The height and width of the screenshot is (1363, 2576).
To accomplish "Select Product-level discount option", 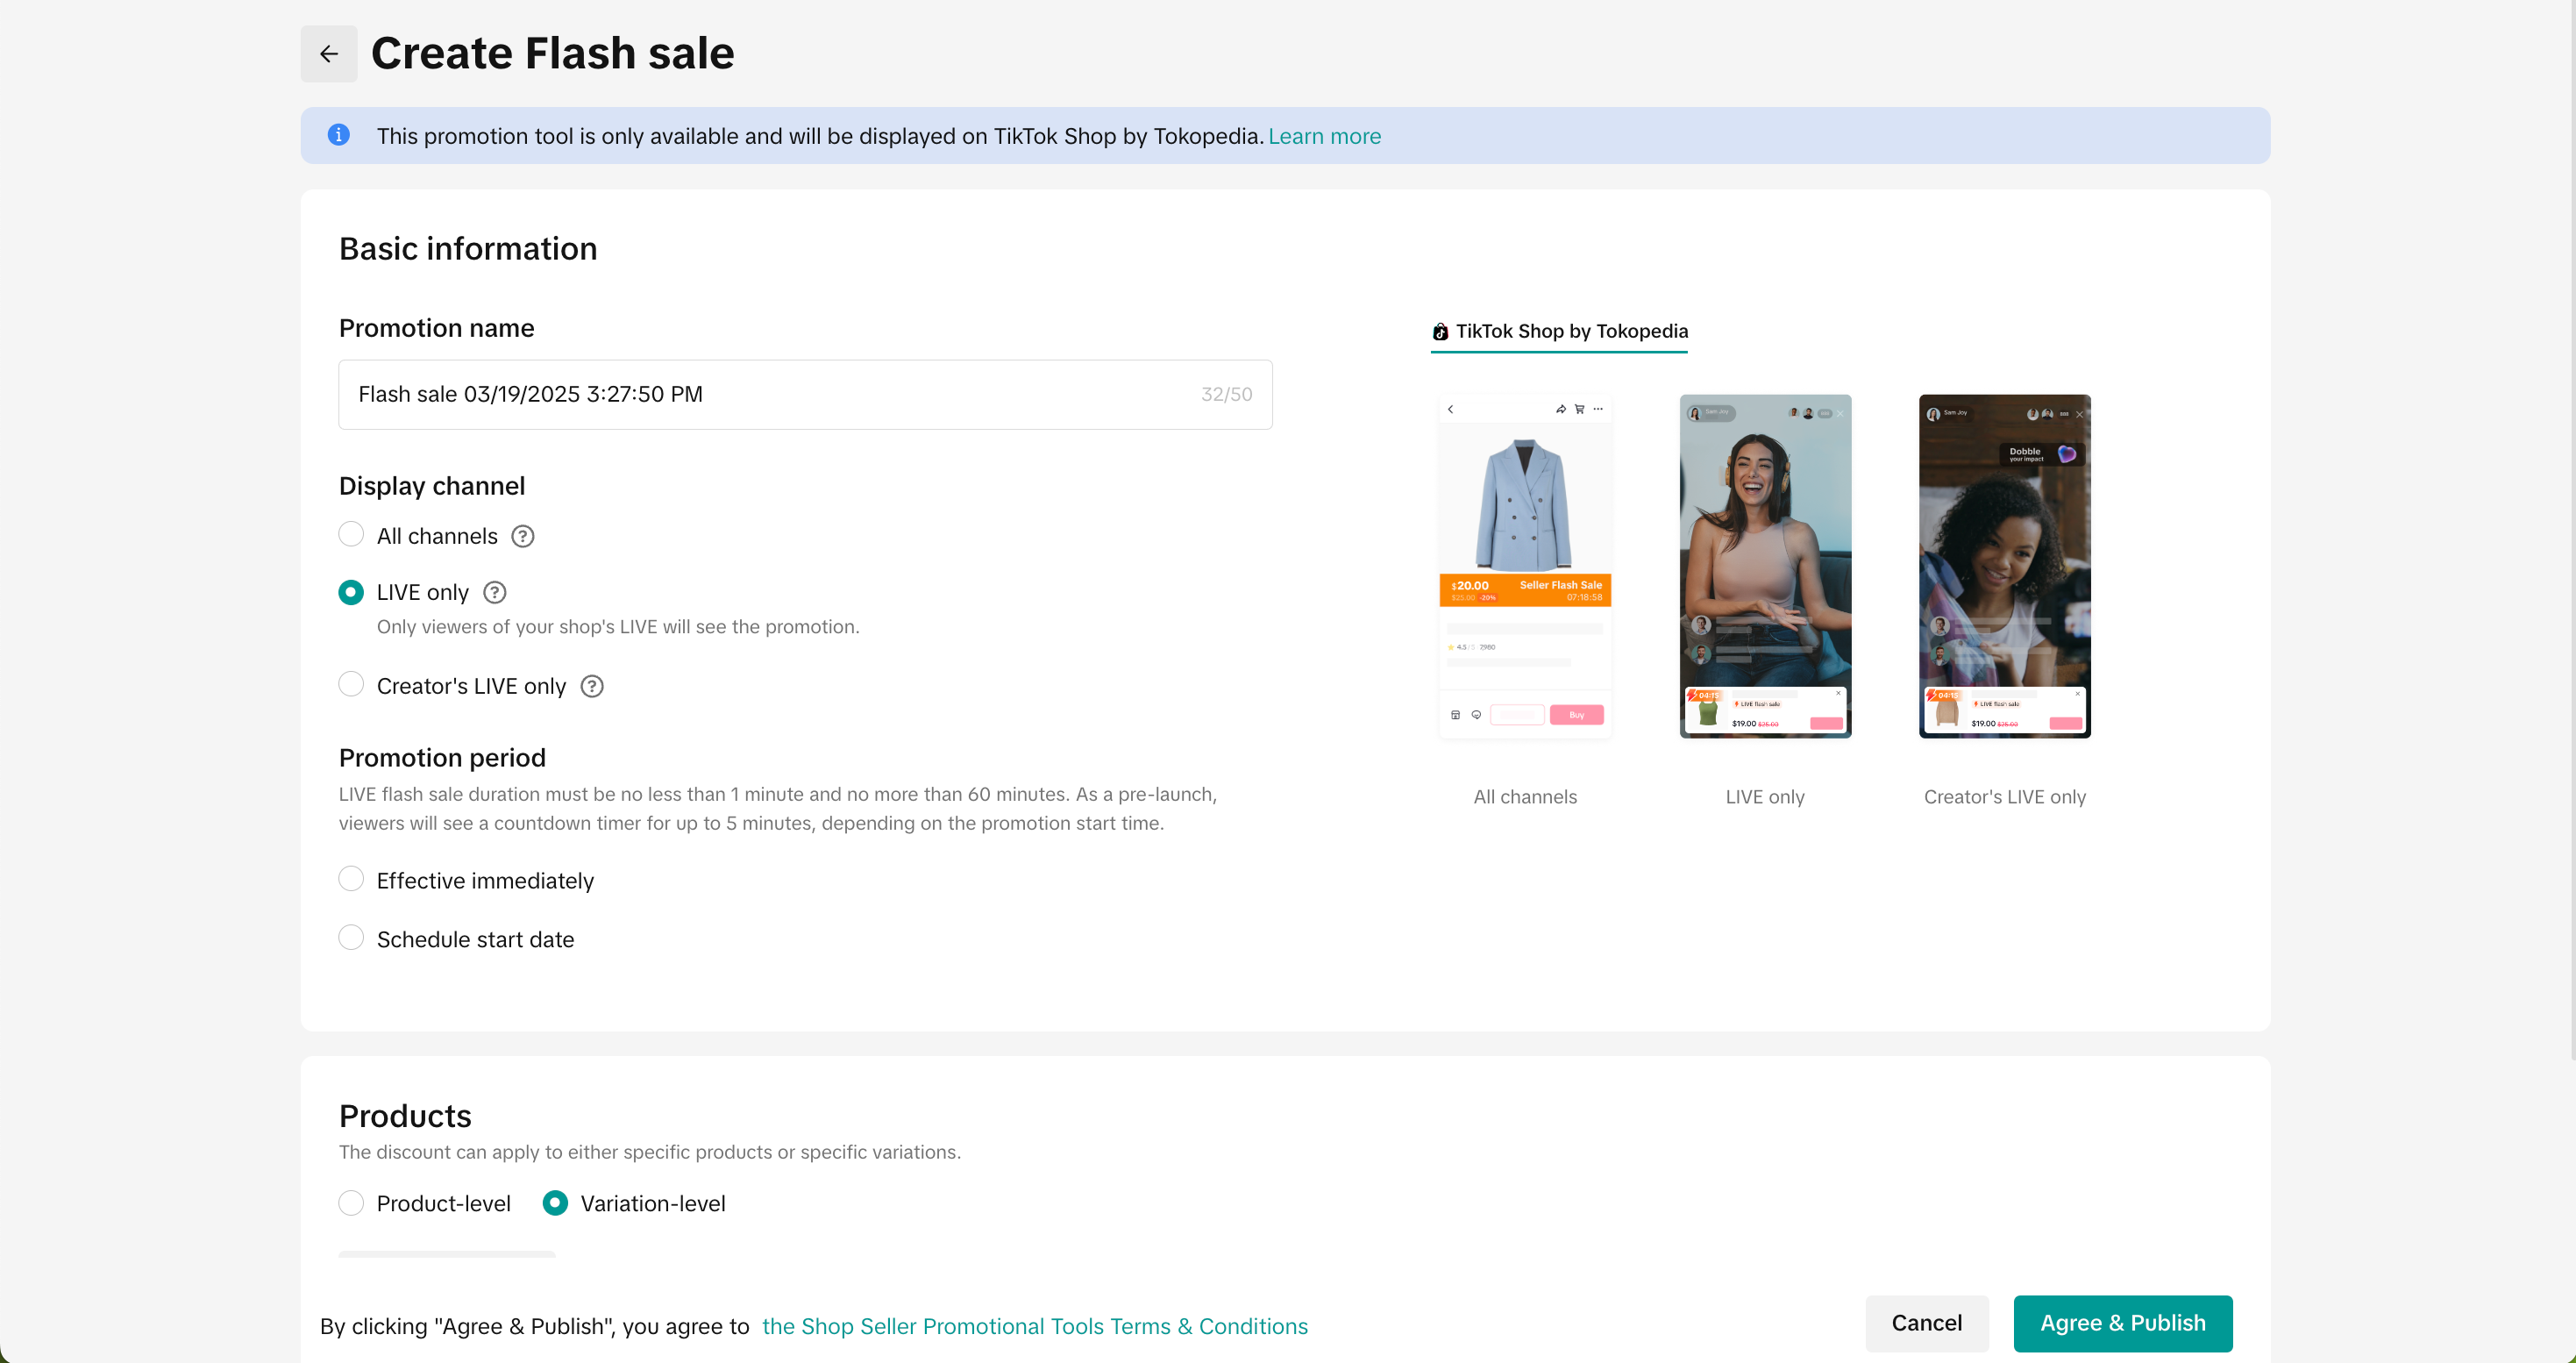I will point(351,1203).
